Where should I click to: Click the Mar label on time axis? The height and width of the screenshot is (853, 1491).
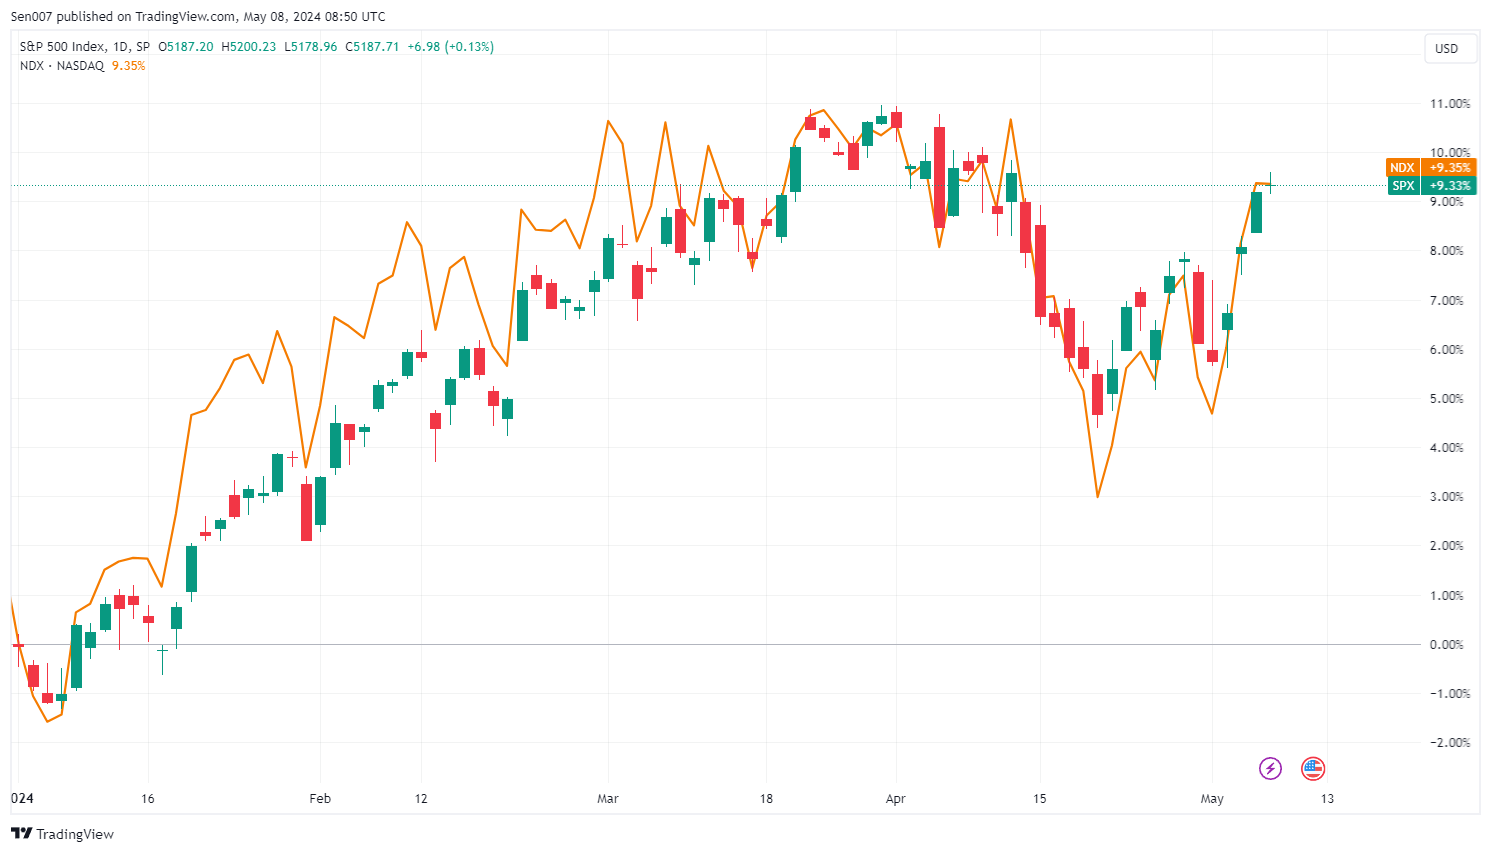click(607, 799)
